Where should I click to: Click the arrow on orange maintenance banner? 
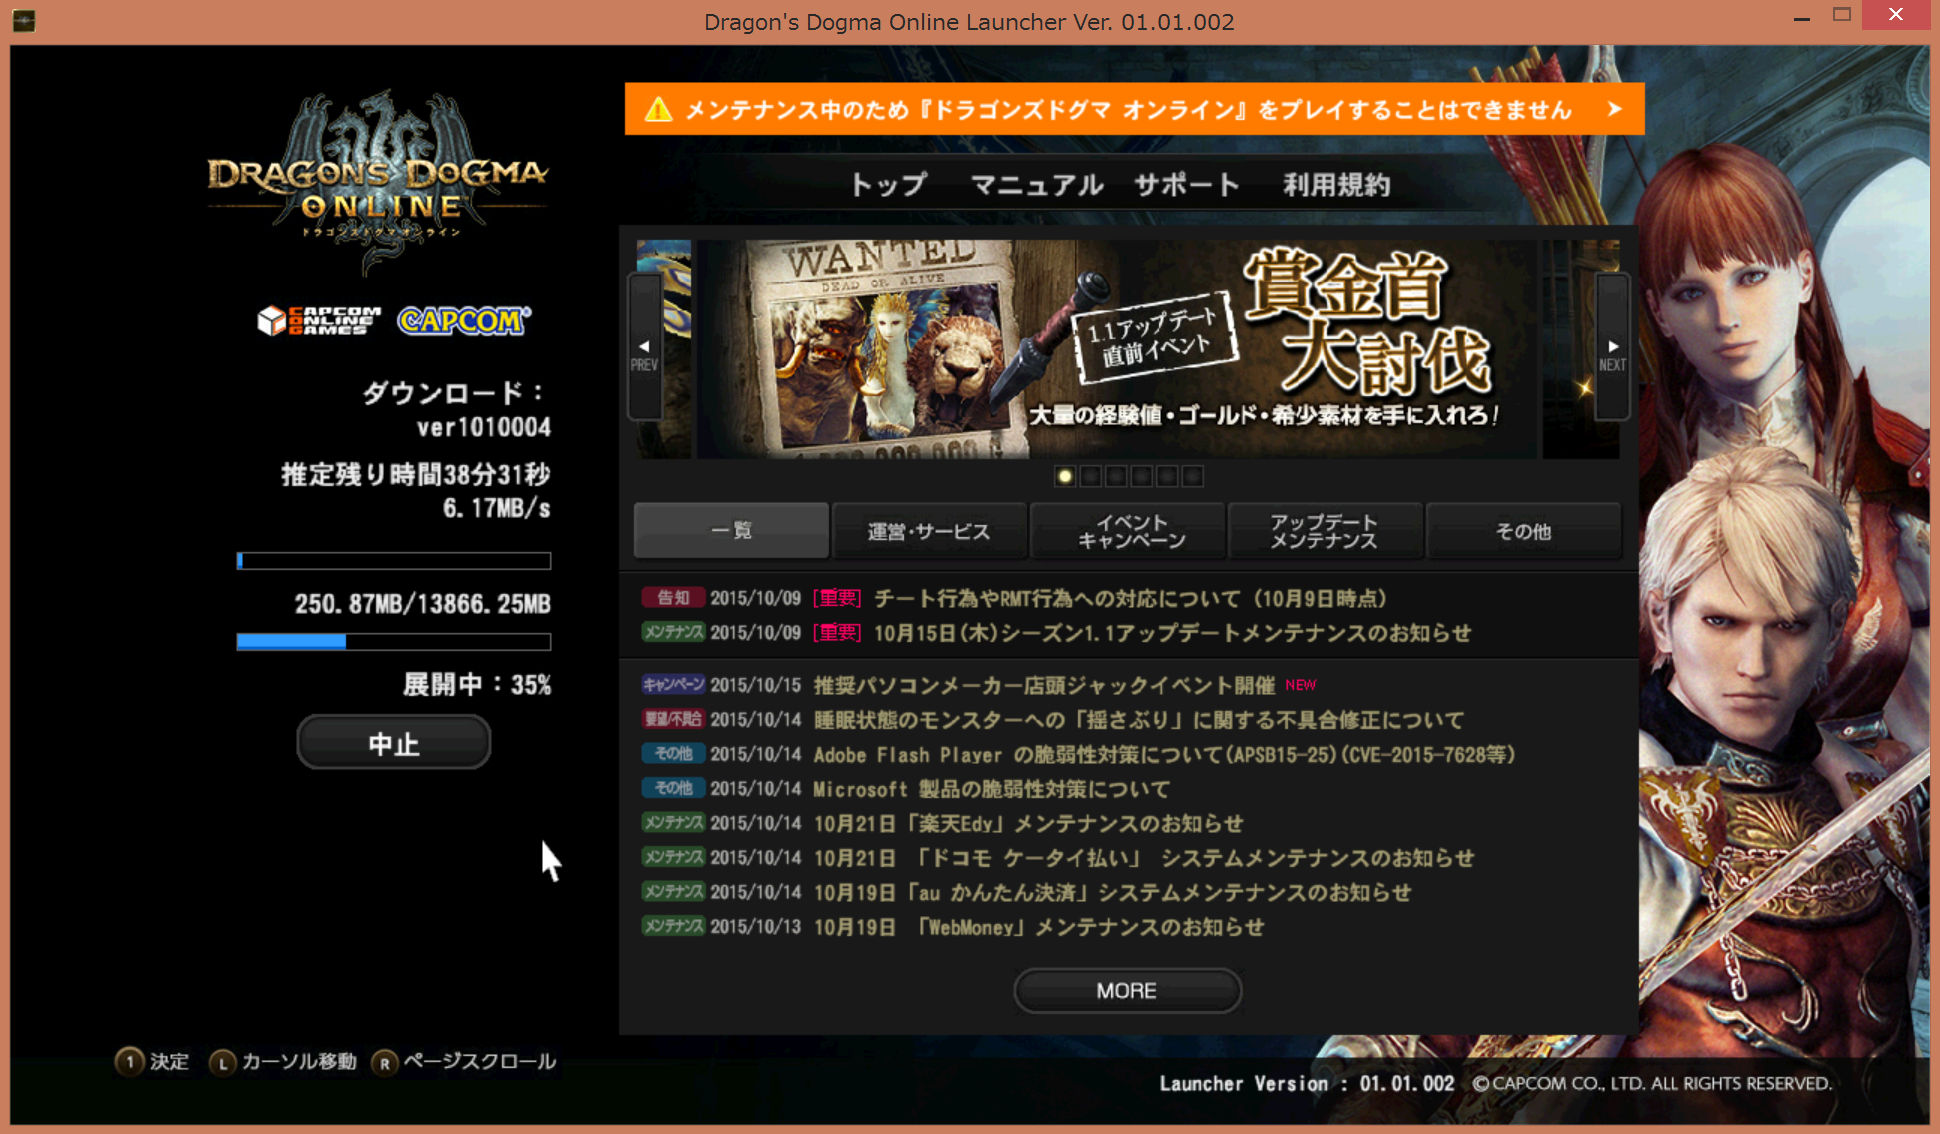[1614, 109]
